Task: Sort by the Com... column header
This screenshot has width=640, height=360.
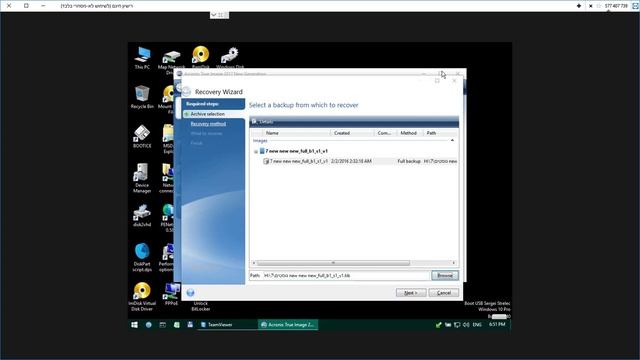Action: coord(386,133)
